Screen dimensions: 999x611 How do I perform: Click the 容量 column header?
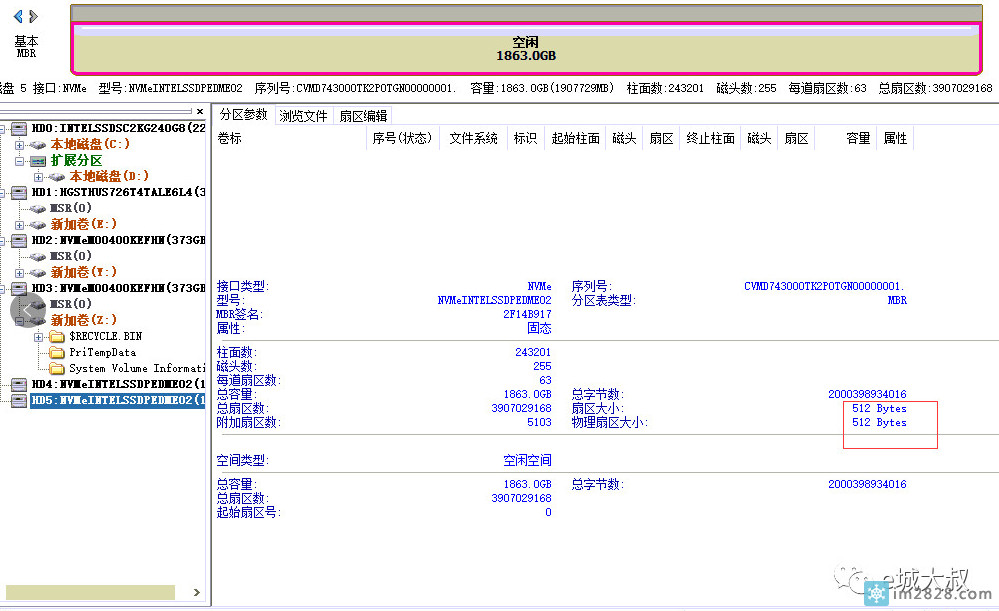coord(857,139)
